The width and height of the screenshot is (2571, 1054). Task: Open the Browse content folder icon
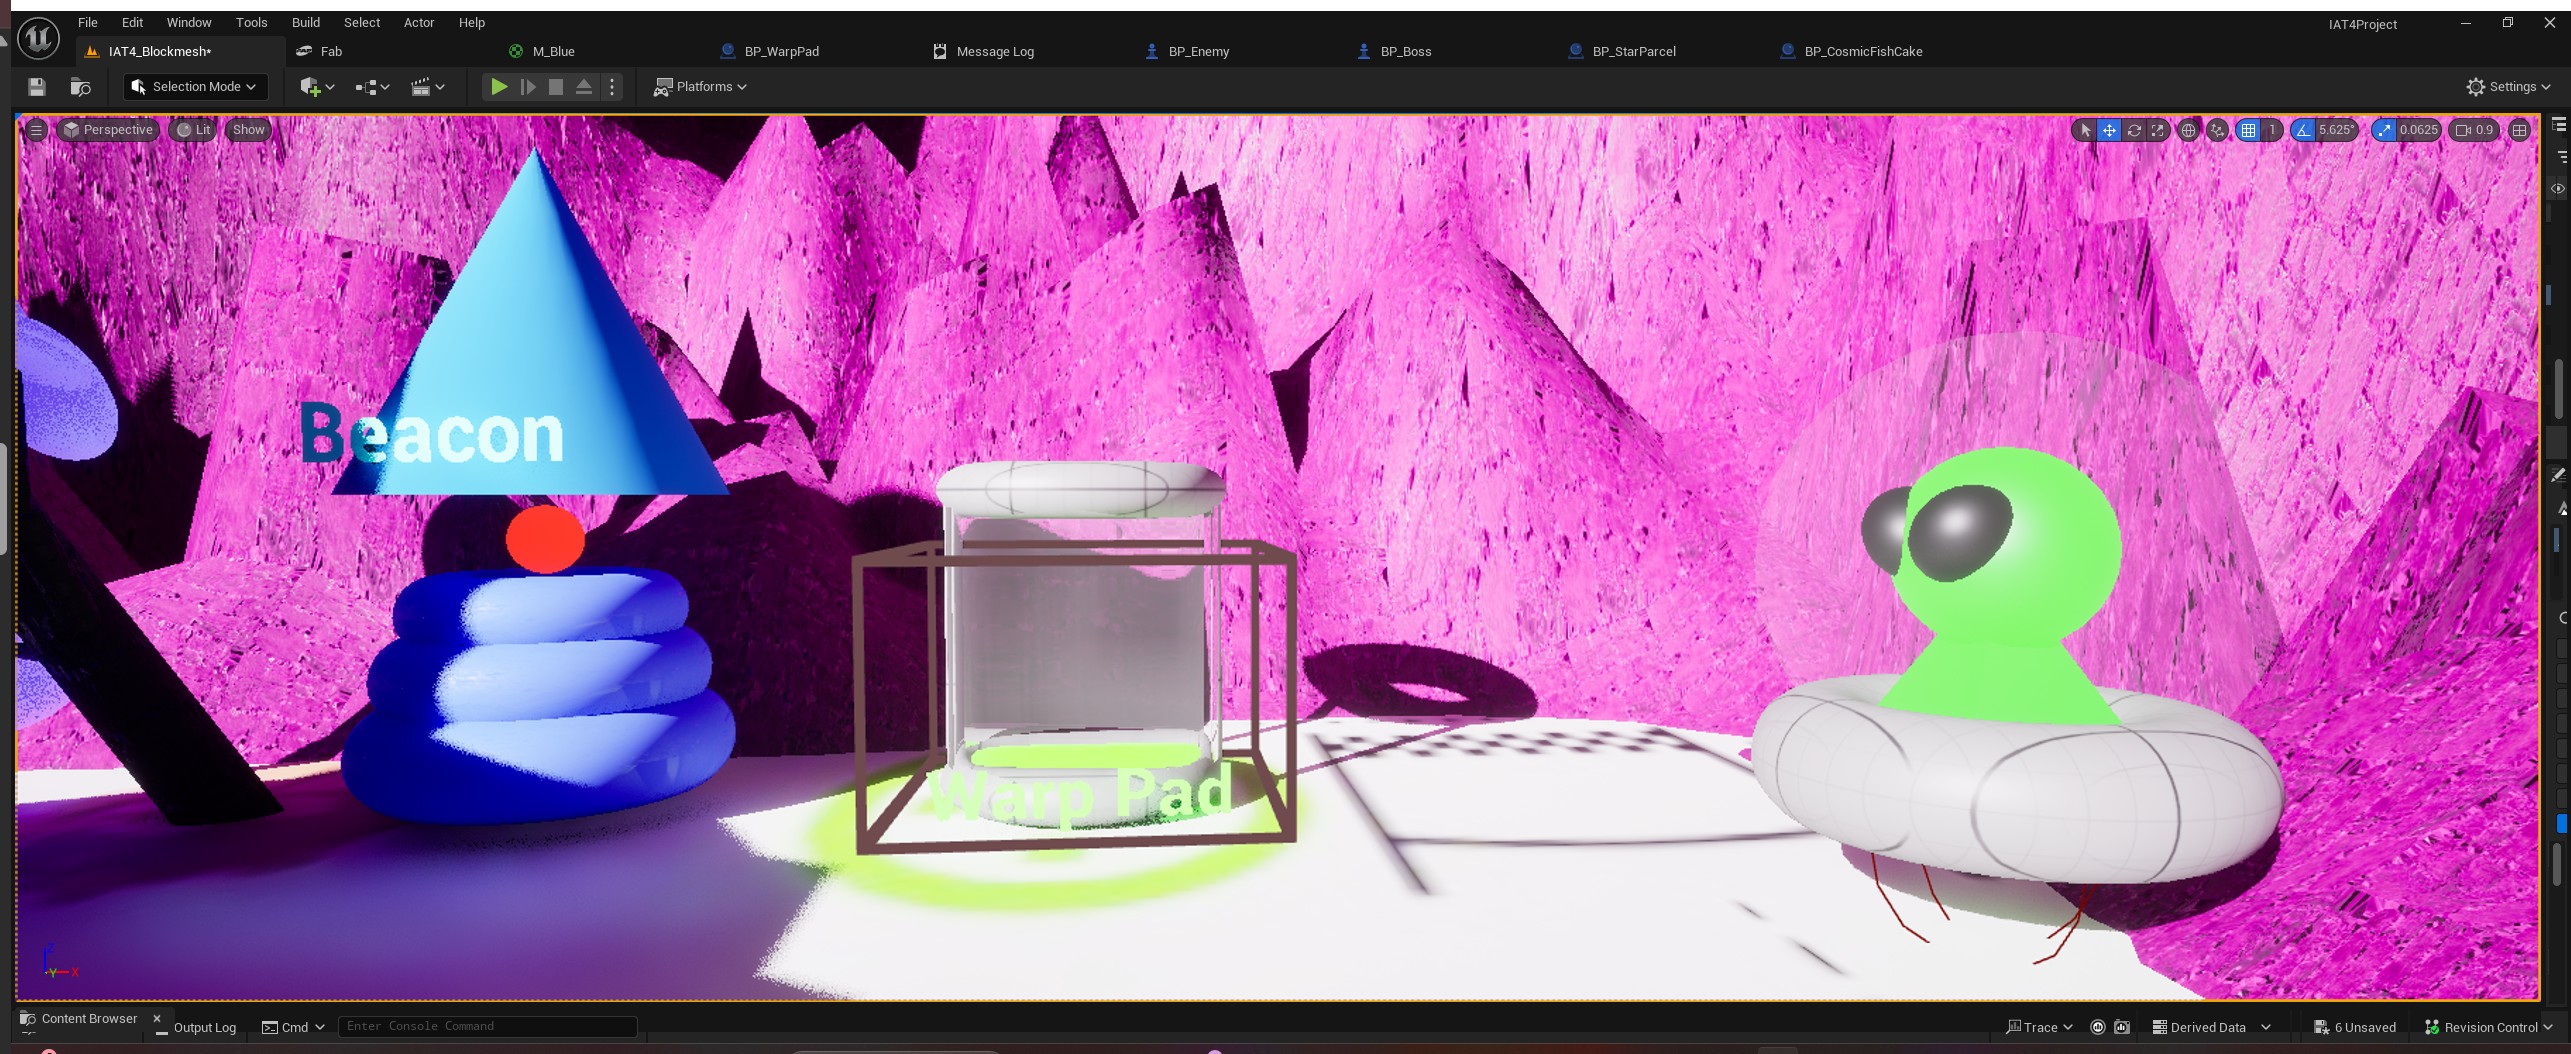point(81,87)
